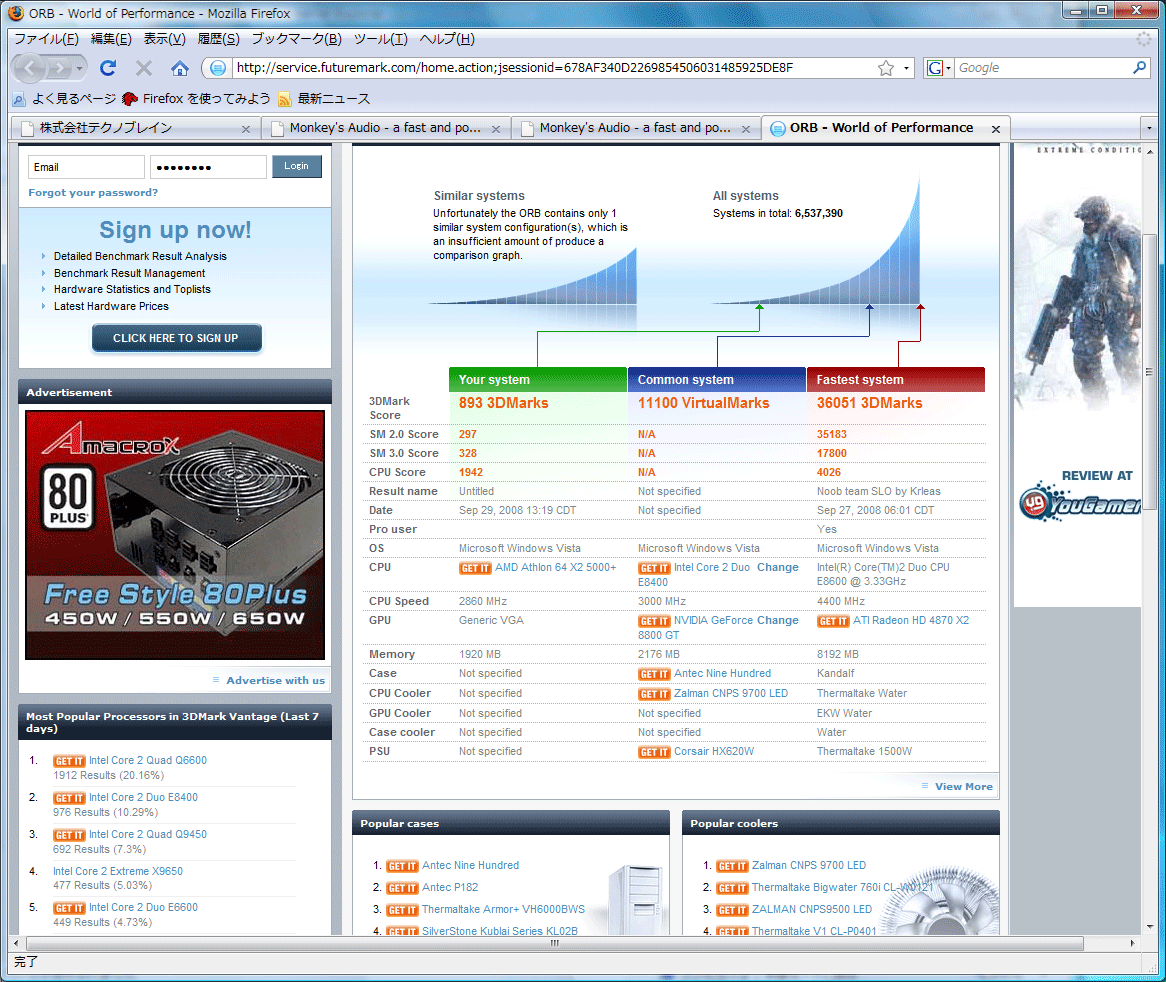Click the Amacrox 80 Plus advertisement banner
The height and width of the screenshot is (982, 1166).
click(x=175, y=535)
